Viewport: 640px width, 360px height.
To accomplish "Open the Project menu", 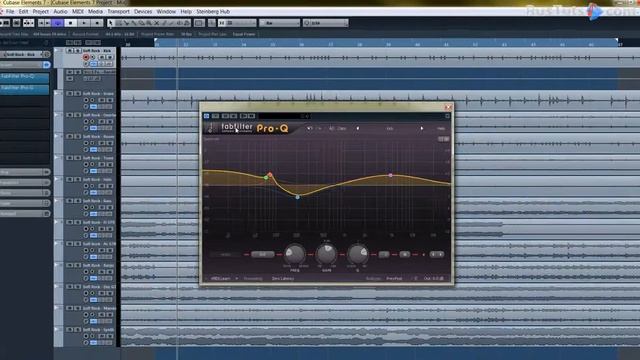I will coord(40,11).
